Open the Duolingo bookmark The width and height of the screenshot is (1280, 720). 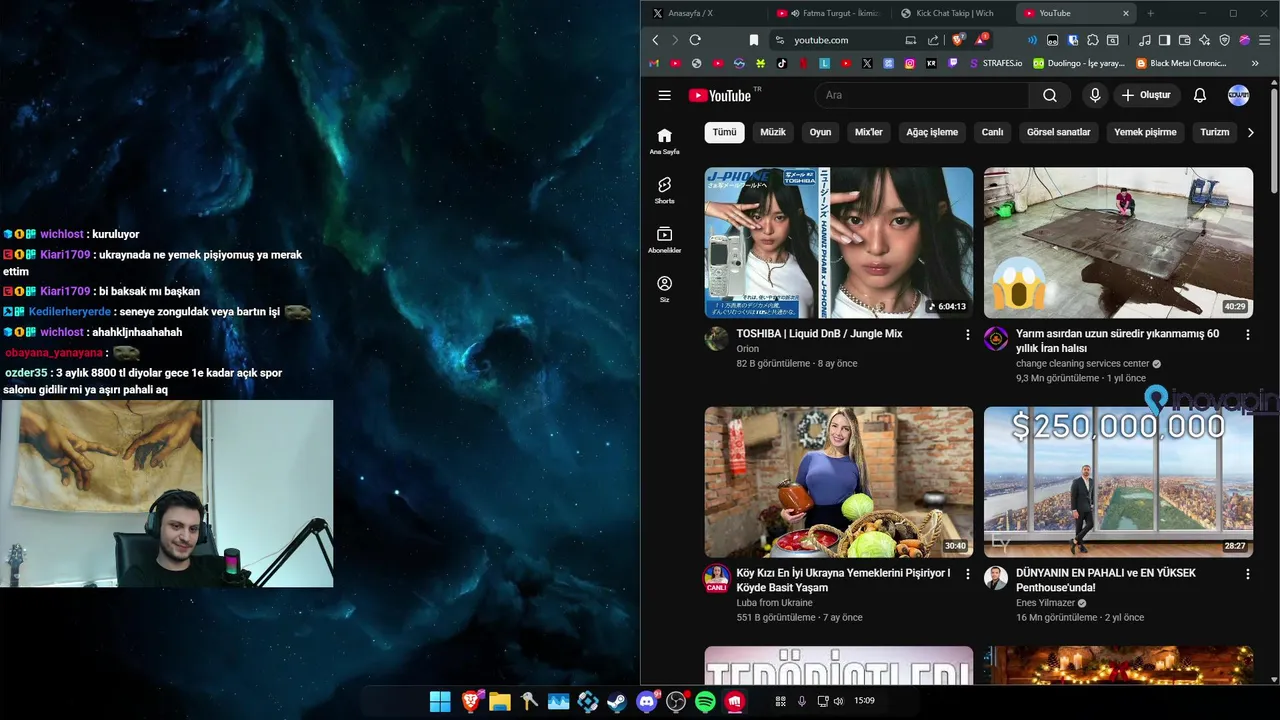click(x=1079, y=63)
